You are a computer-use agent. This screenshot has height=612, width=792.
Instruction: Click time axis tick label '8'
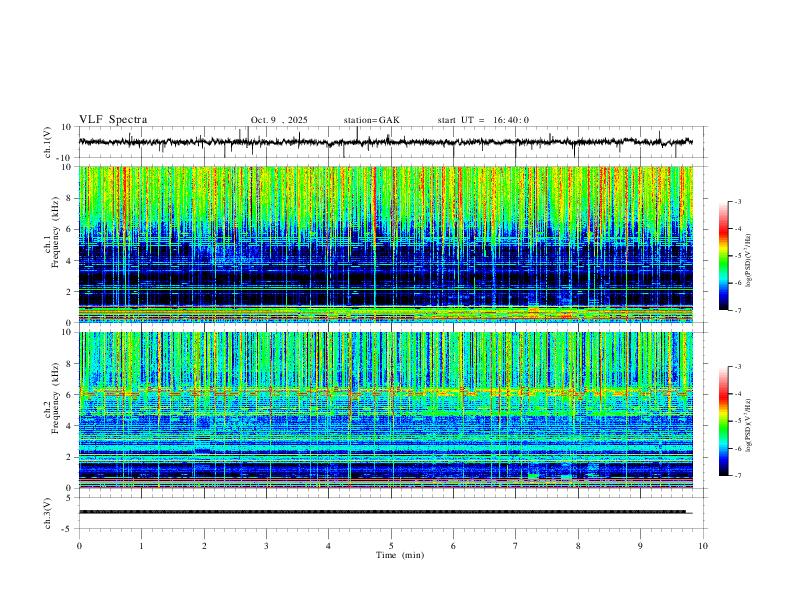578,546
